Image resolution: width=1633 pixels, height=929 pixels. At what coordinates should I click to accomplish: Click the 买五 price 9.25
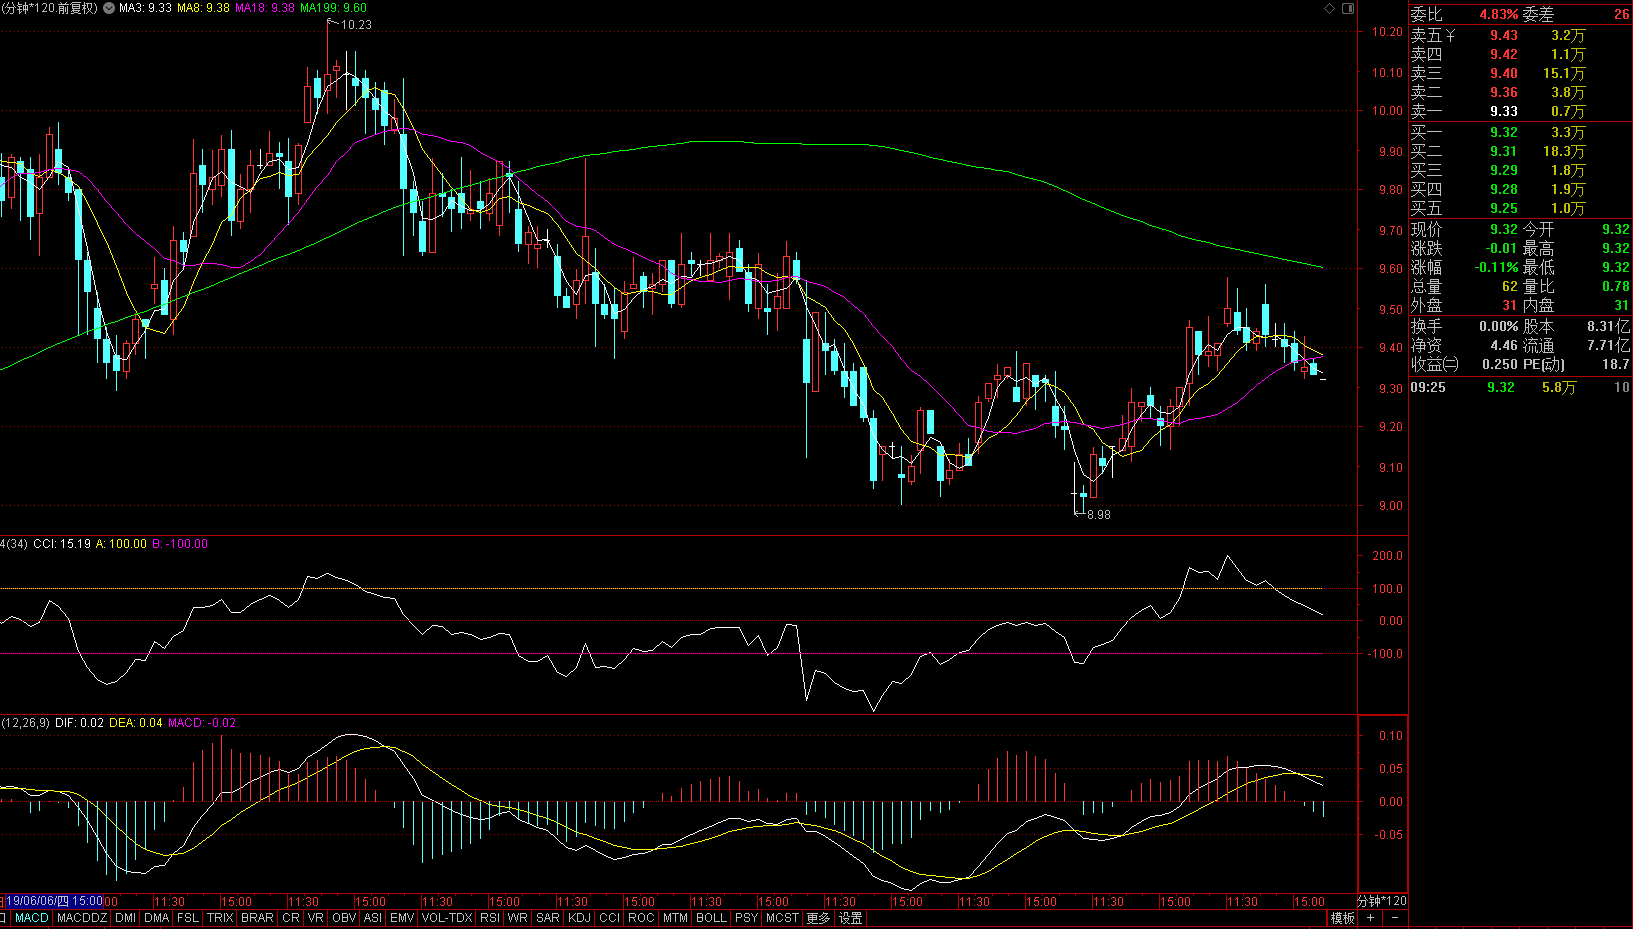[1503, 209]
